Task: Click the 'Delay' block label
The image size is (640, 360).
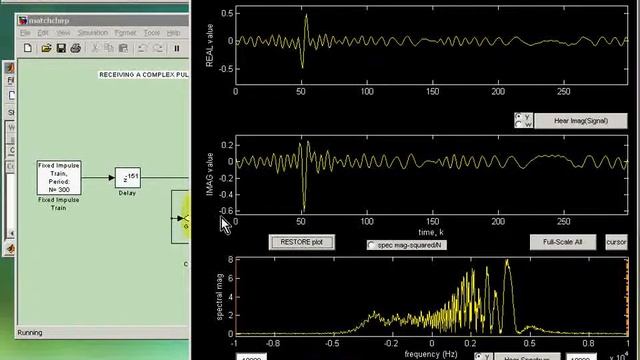Action: pyautogui.click(x=127, y=193)
